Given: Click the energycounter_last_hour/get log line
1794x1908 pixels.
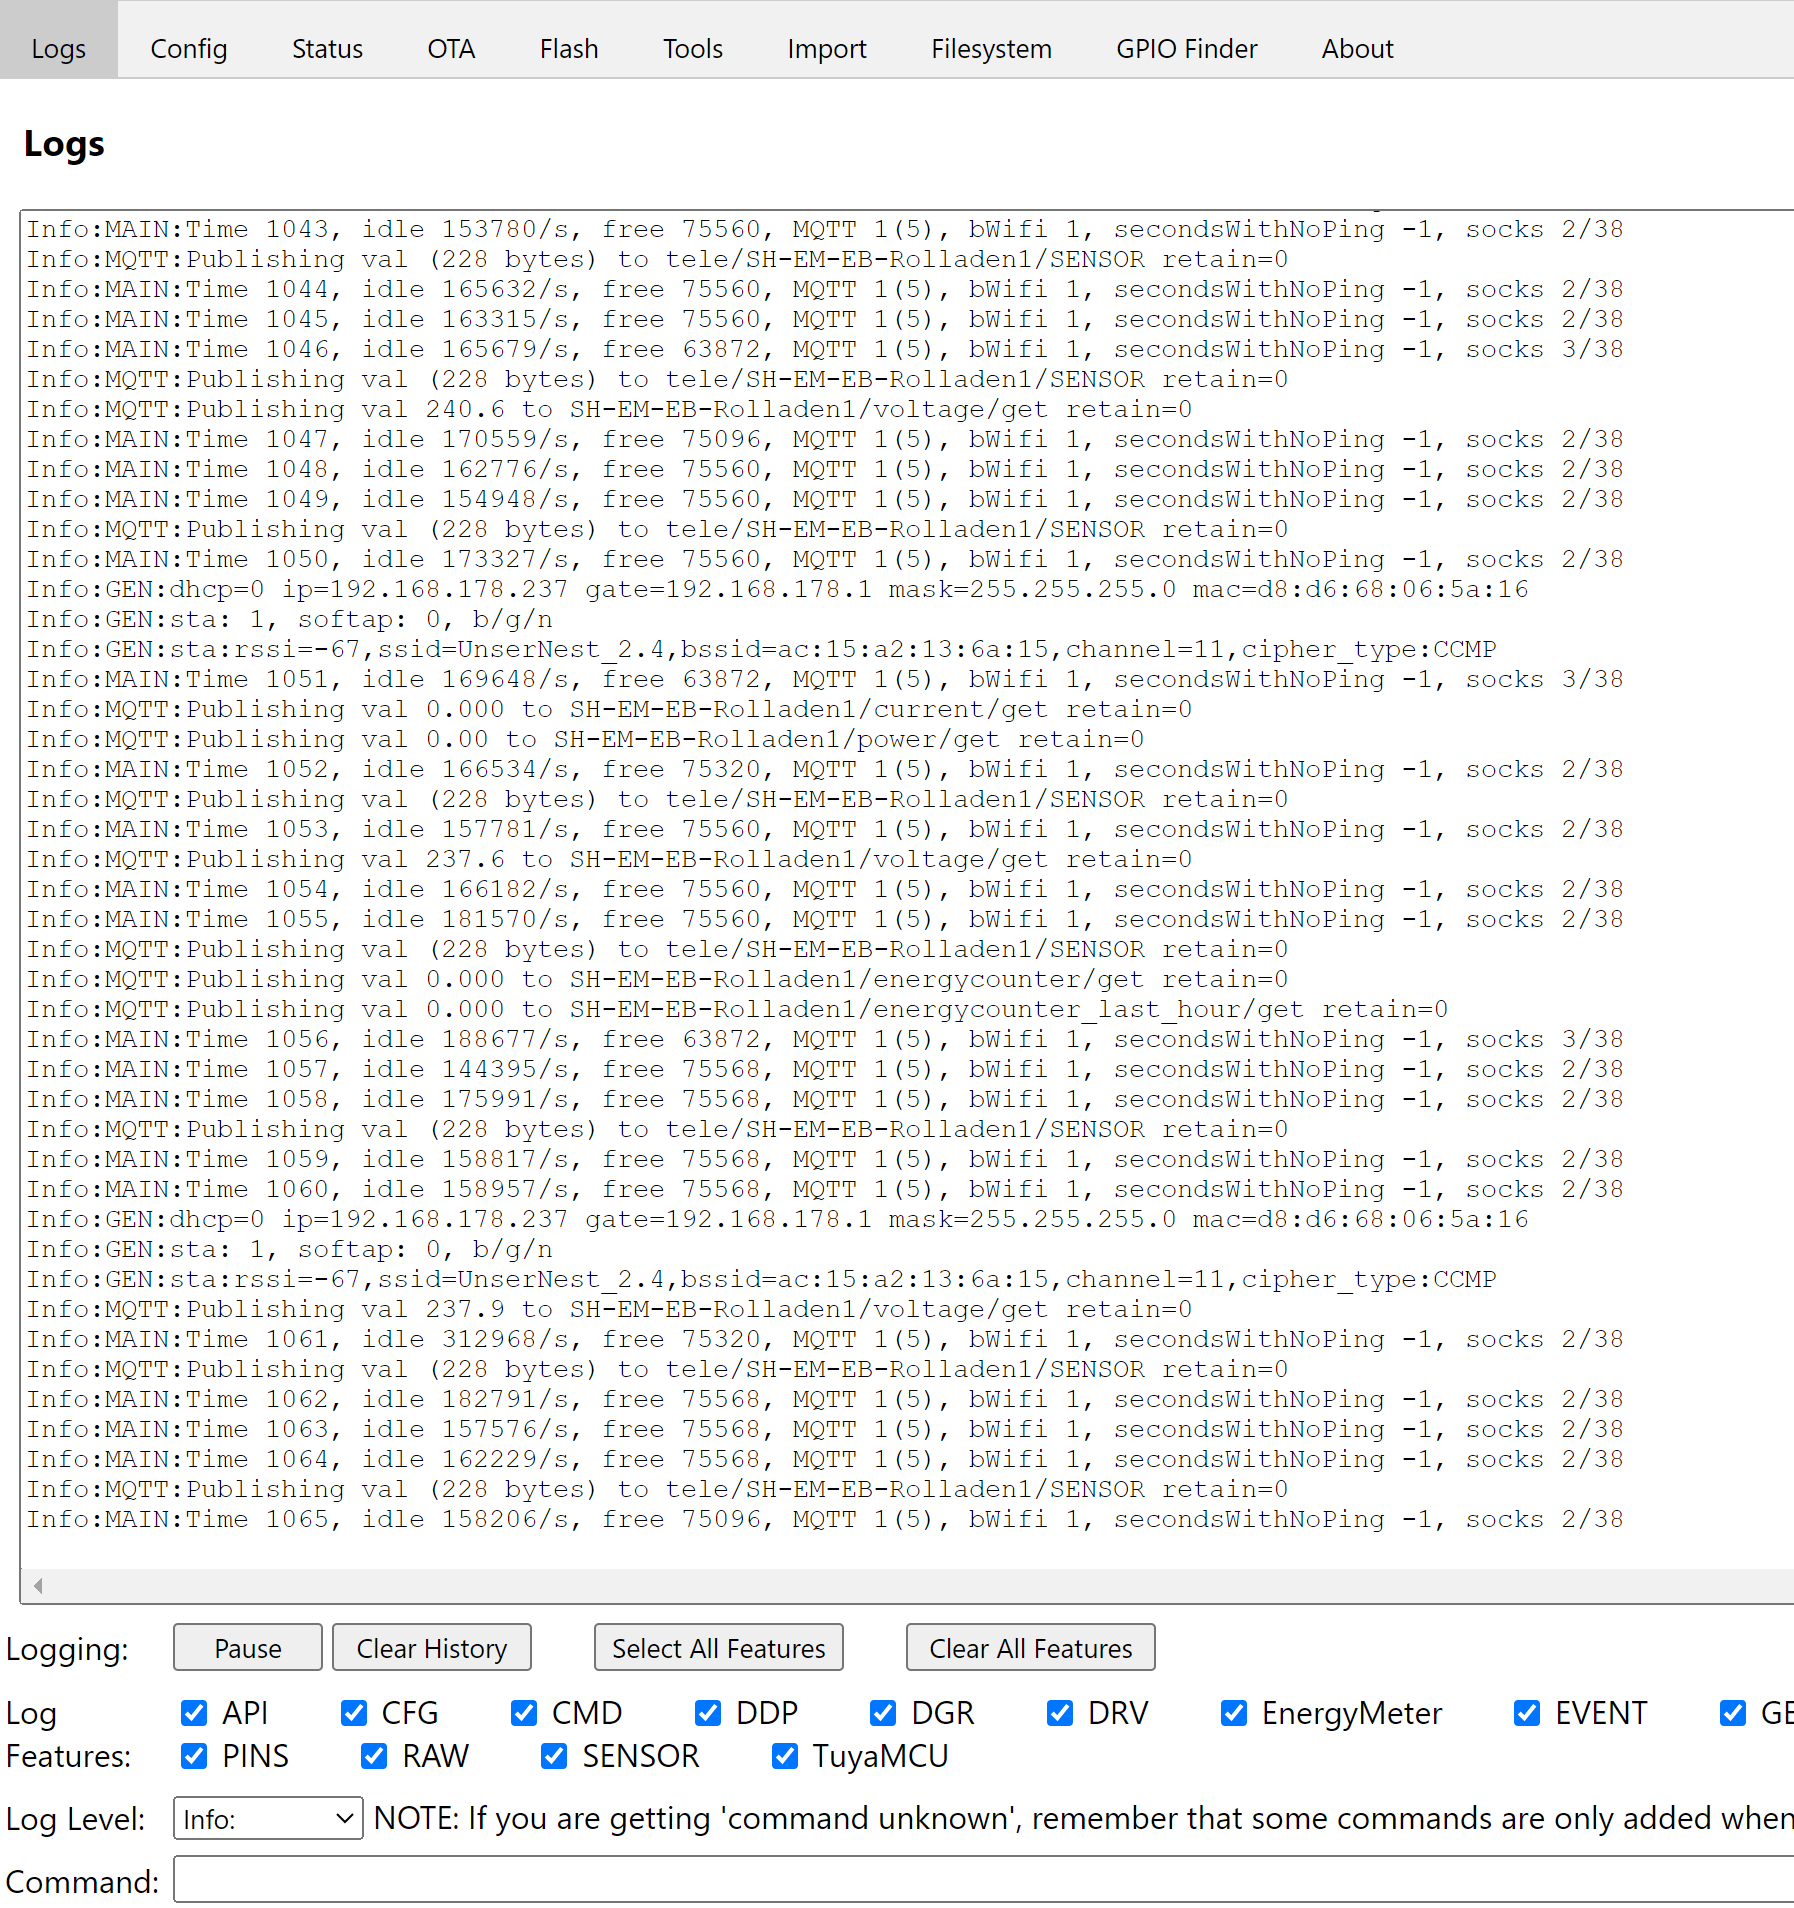Looking at the screenshot, I should [x=737, y=1009].
